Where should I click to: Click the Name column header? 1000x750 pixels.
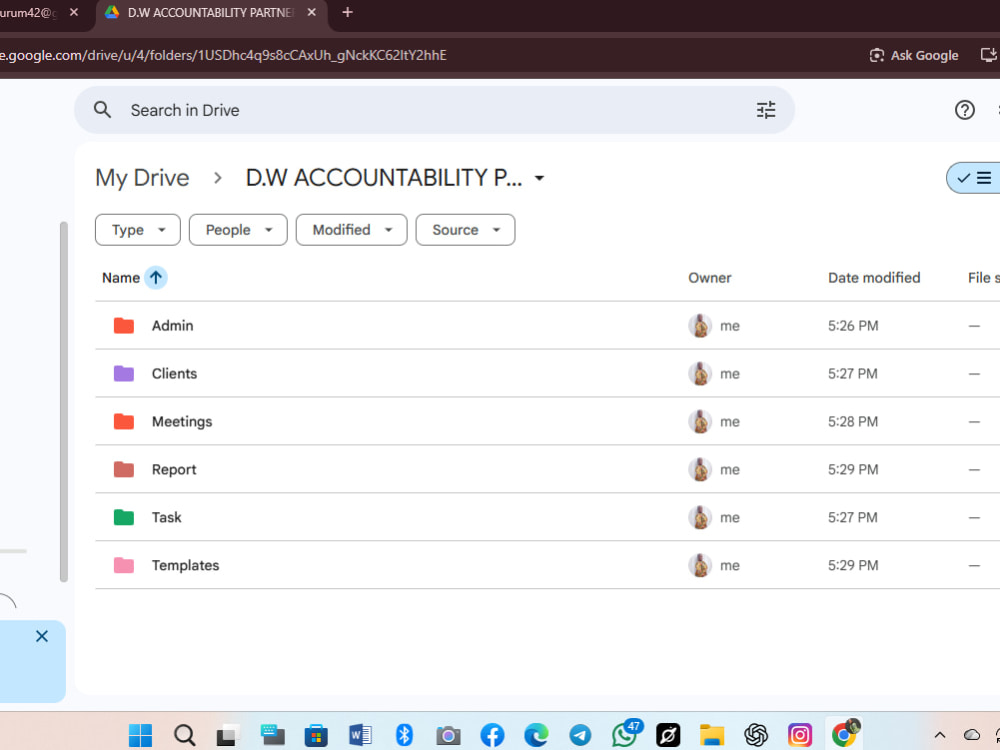click(x=121, y=277)
